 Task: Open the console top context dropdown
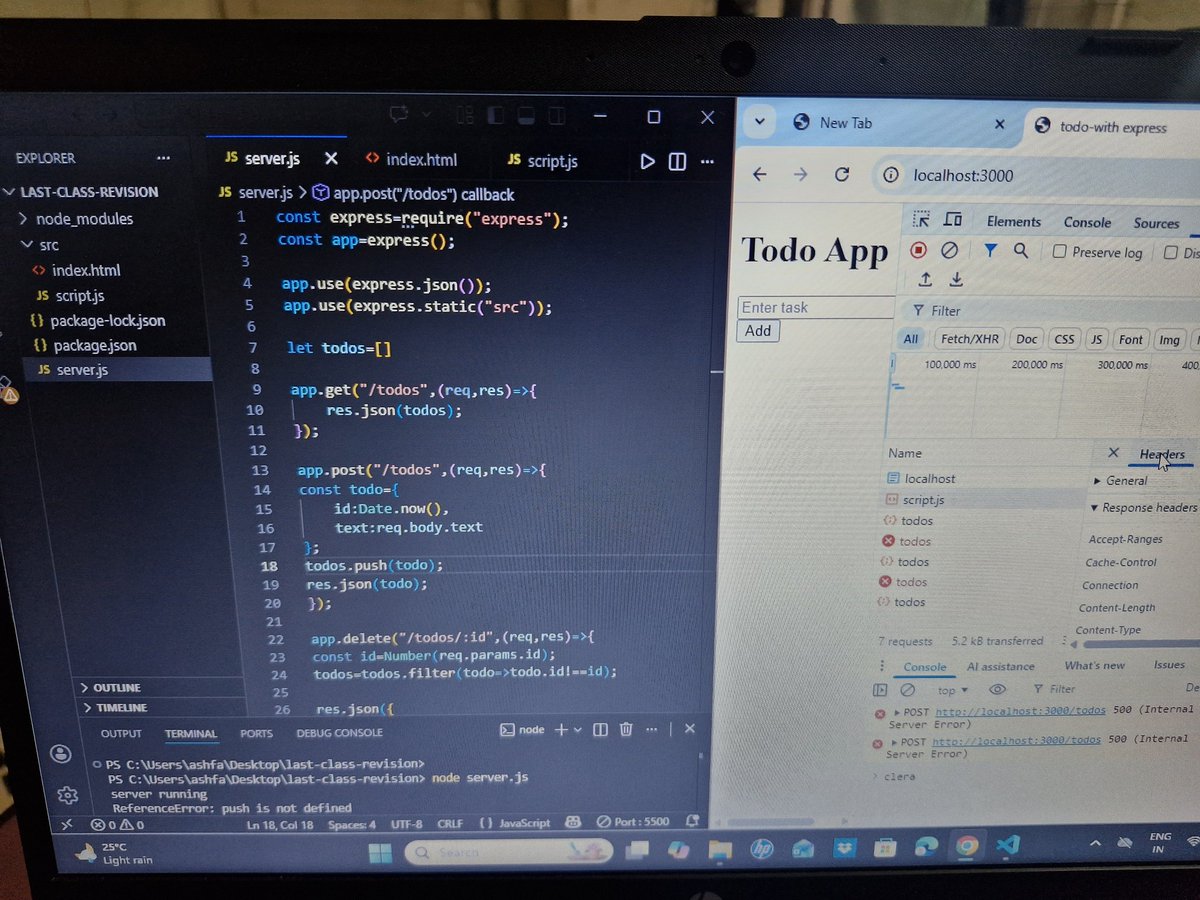953,690
